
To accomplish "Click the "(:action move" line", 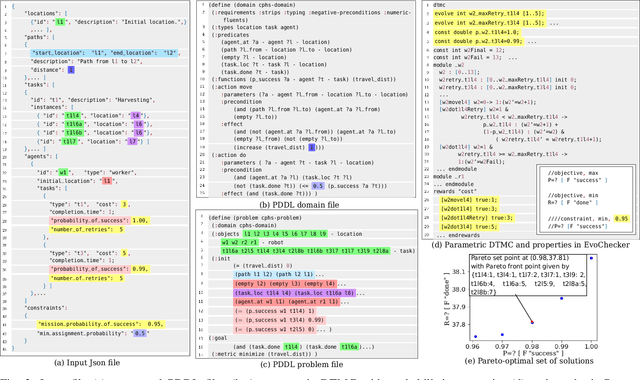I will pos(232,87).
